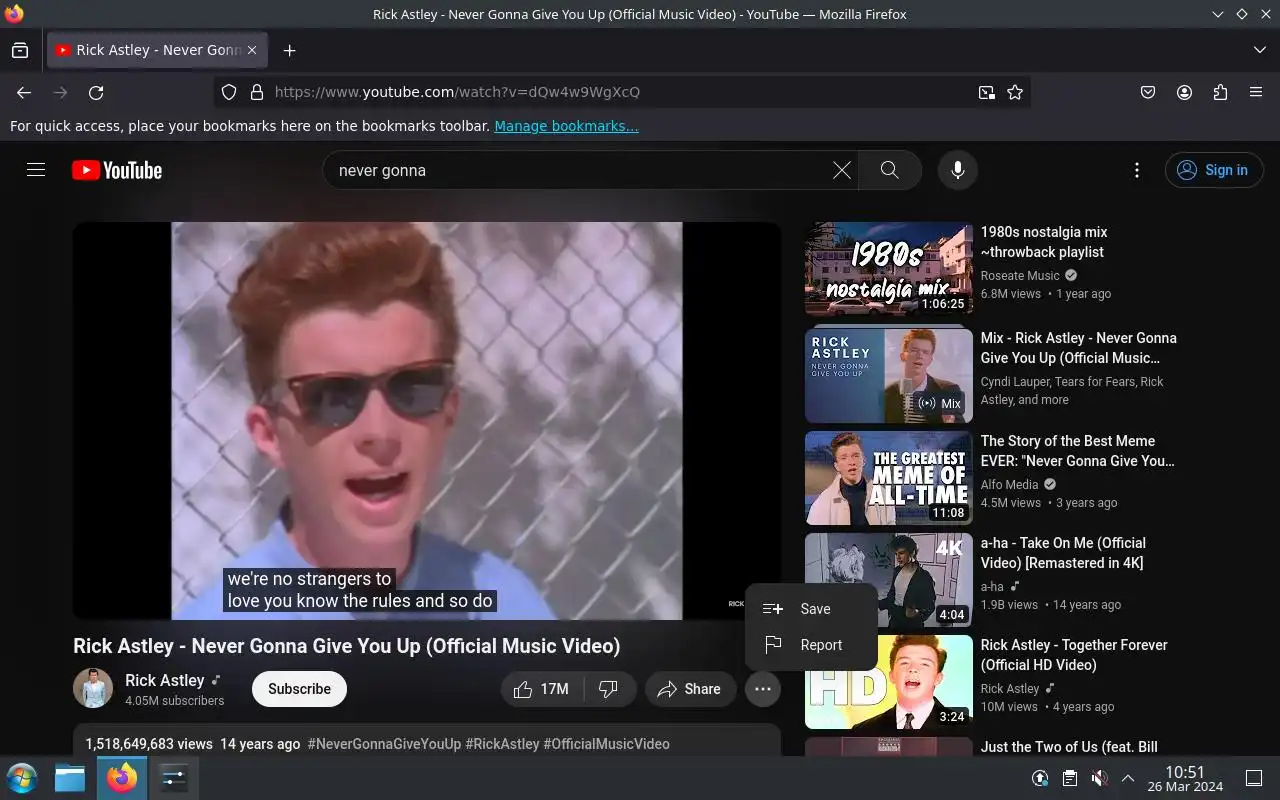Open Firefox application menu
This screenshot has width=1280, height=800.
point(1256,92)
